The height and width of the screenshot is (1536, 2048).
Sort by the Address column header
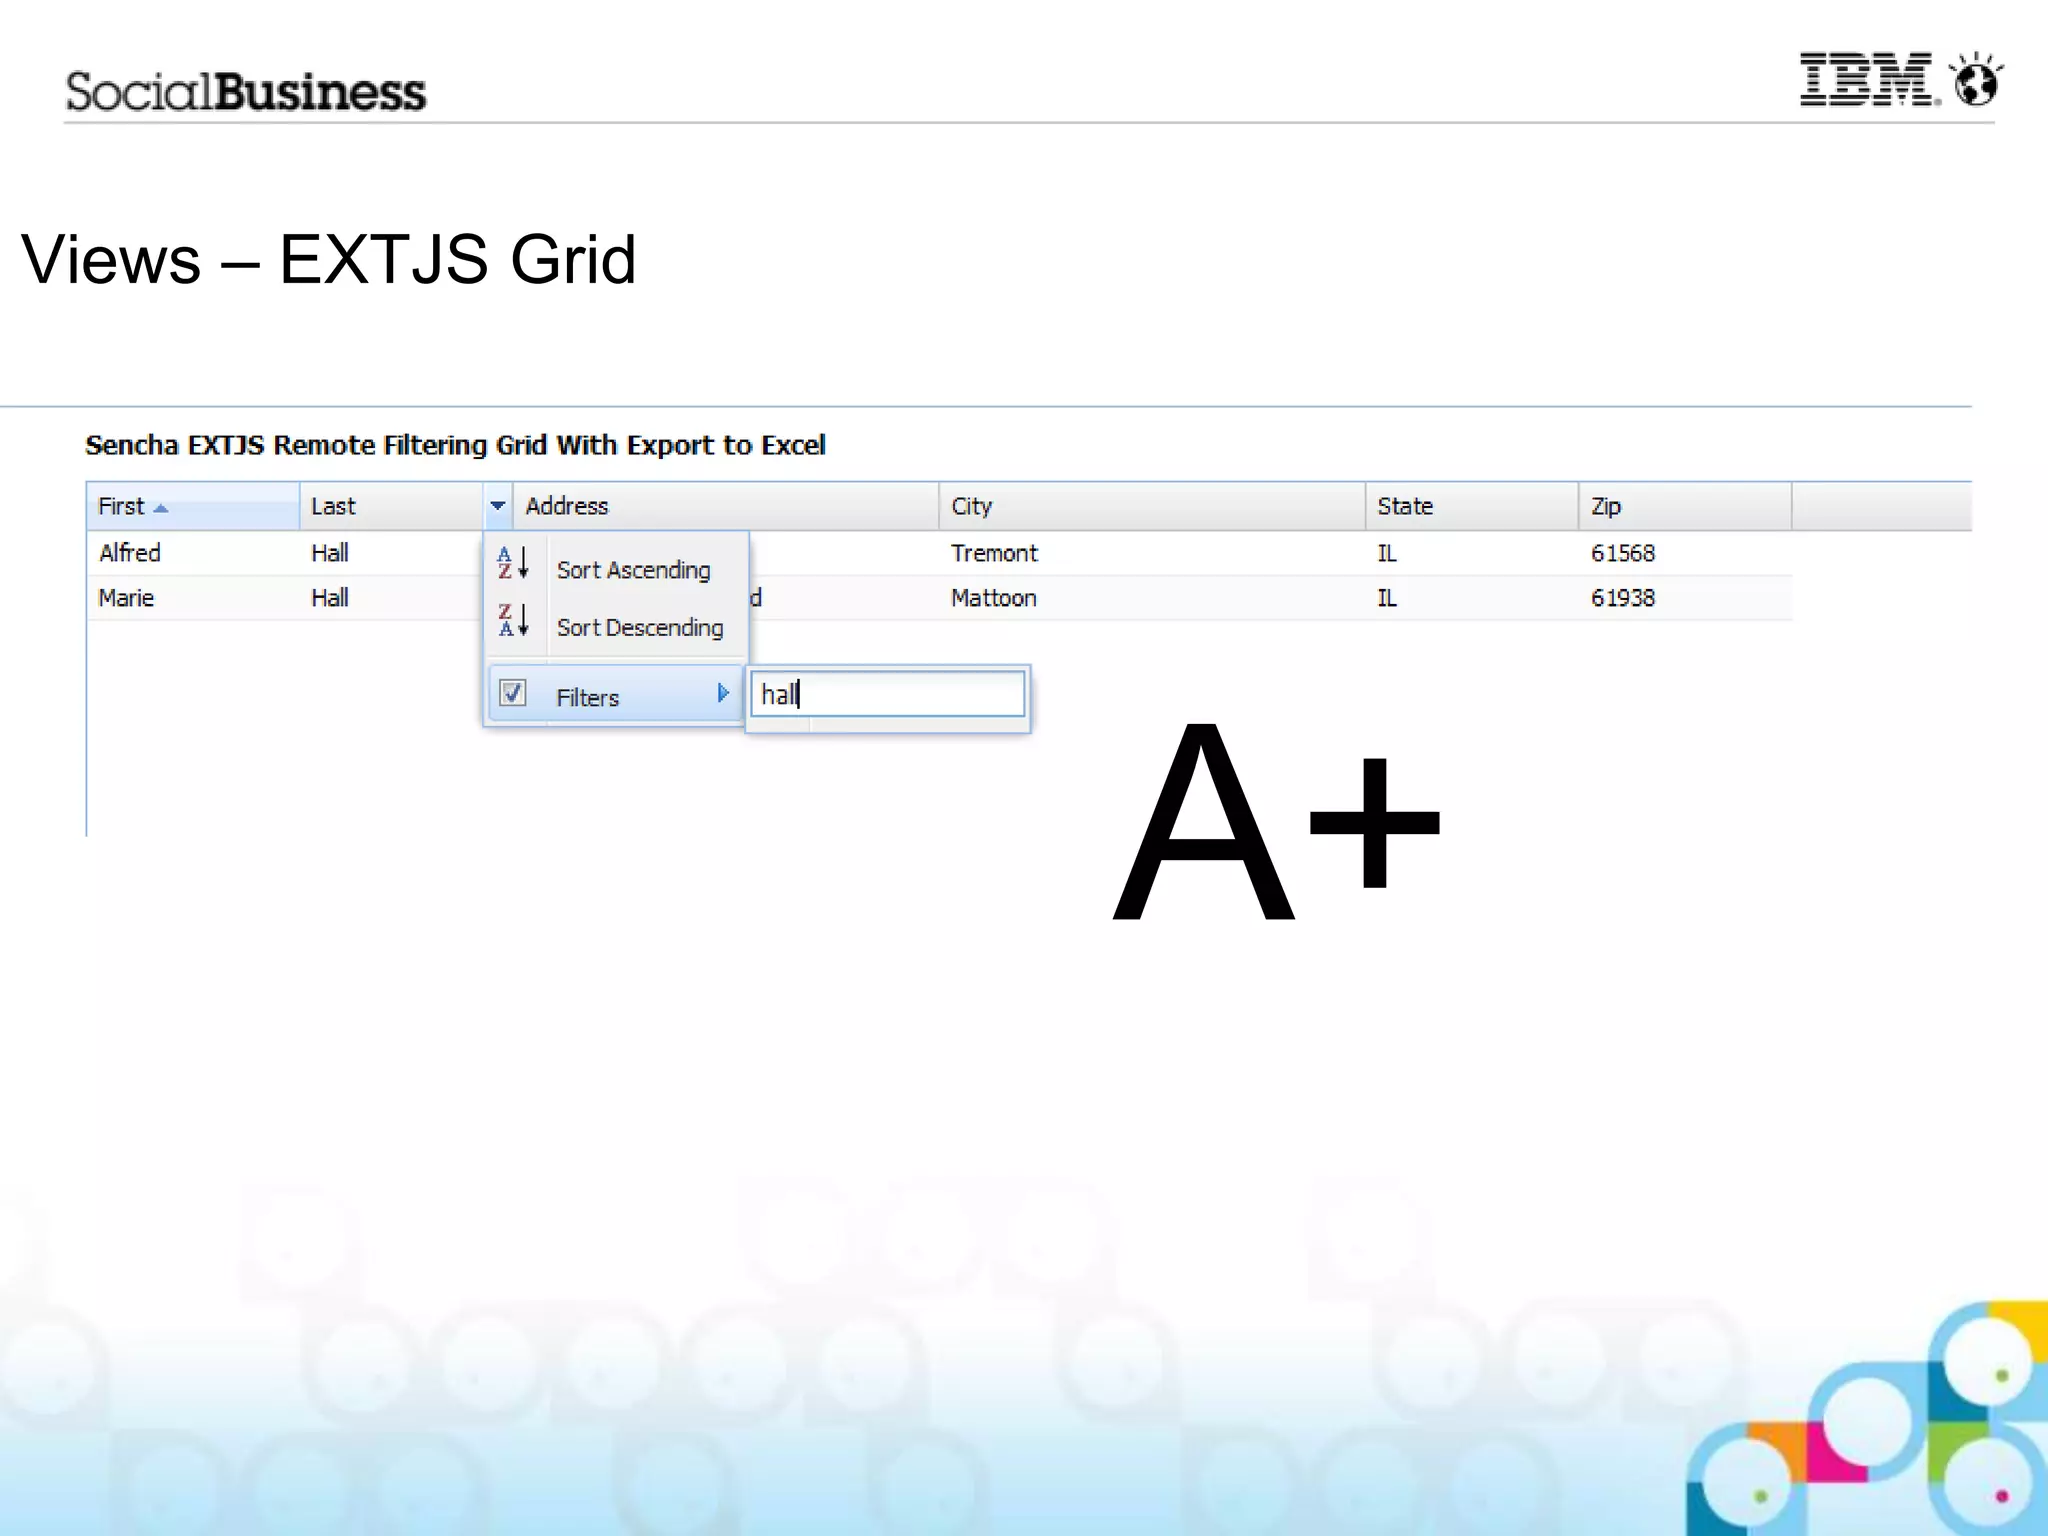(726, 506)
